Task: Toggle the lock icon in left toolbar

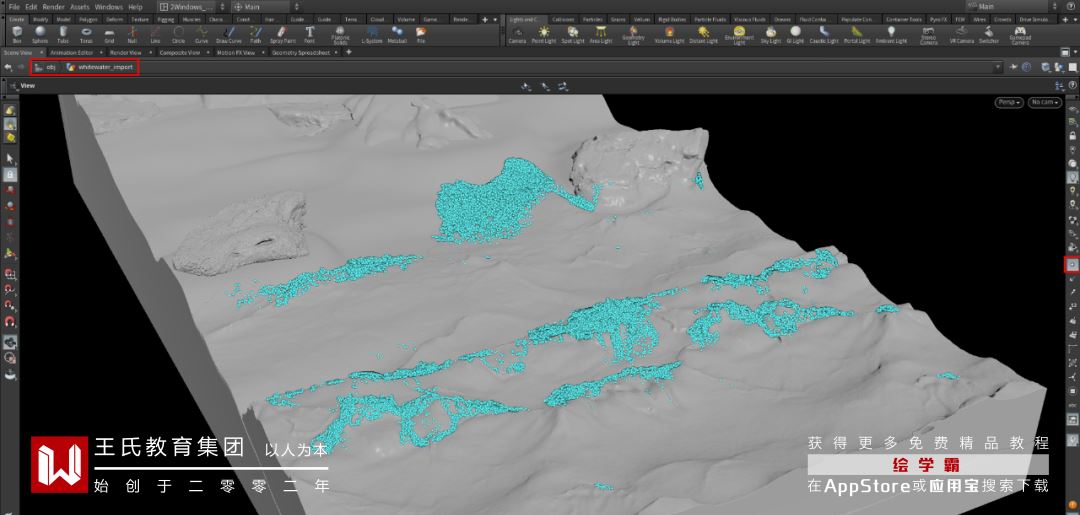Action: pos(10,174)
